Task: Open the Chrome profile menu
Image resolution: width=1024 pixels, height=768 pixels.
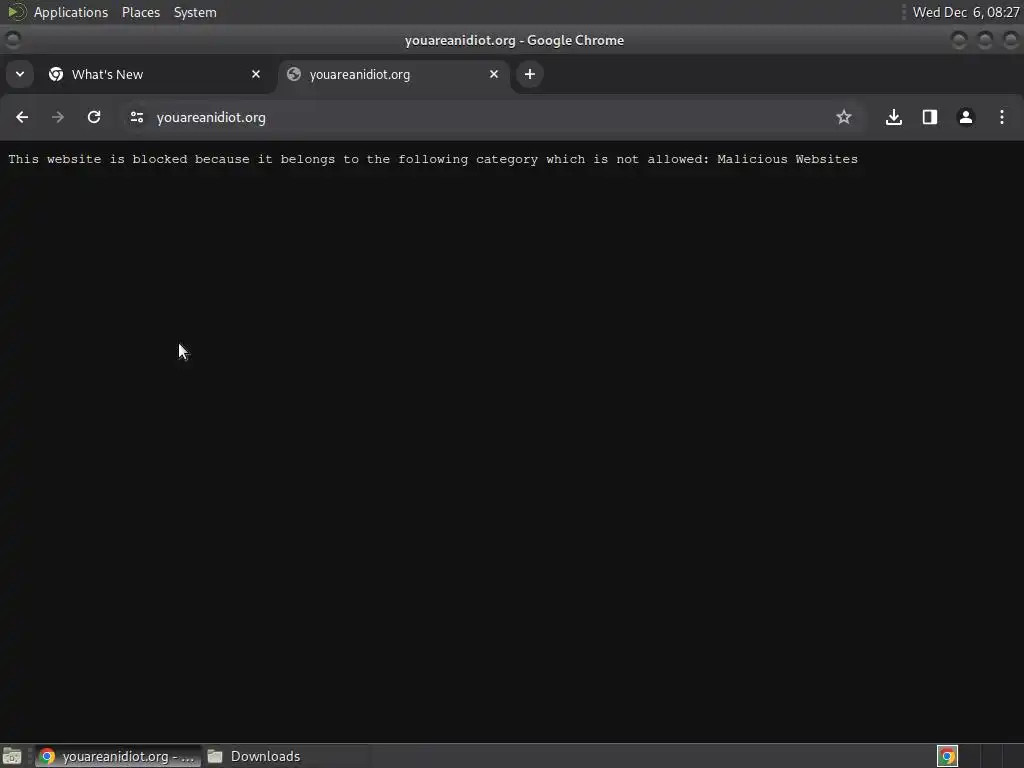Action: (966, 118)
